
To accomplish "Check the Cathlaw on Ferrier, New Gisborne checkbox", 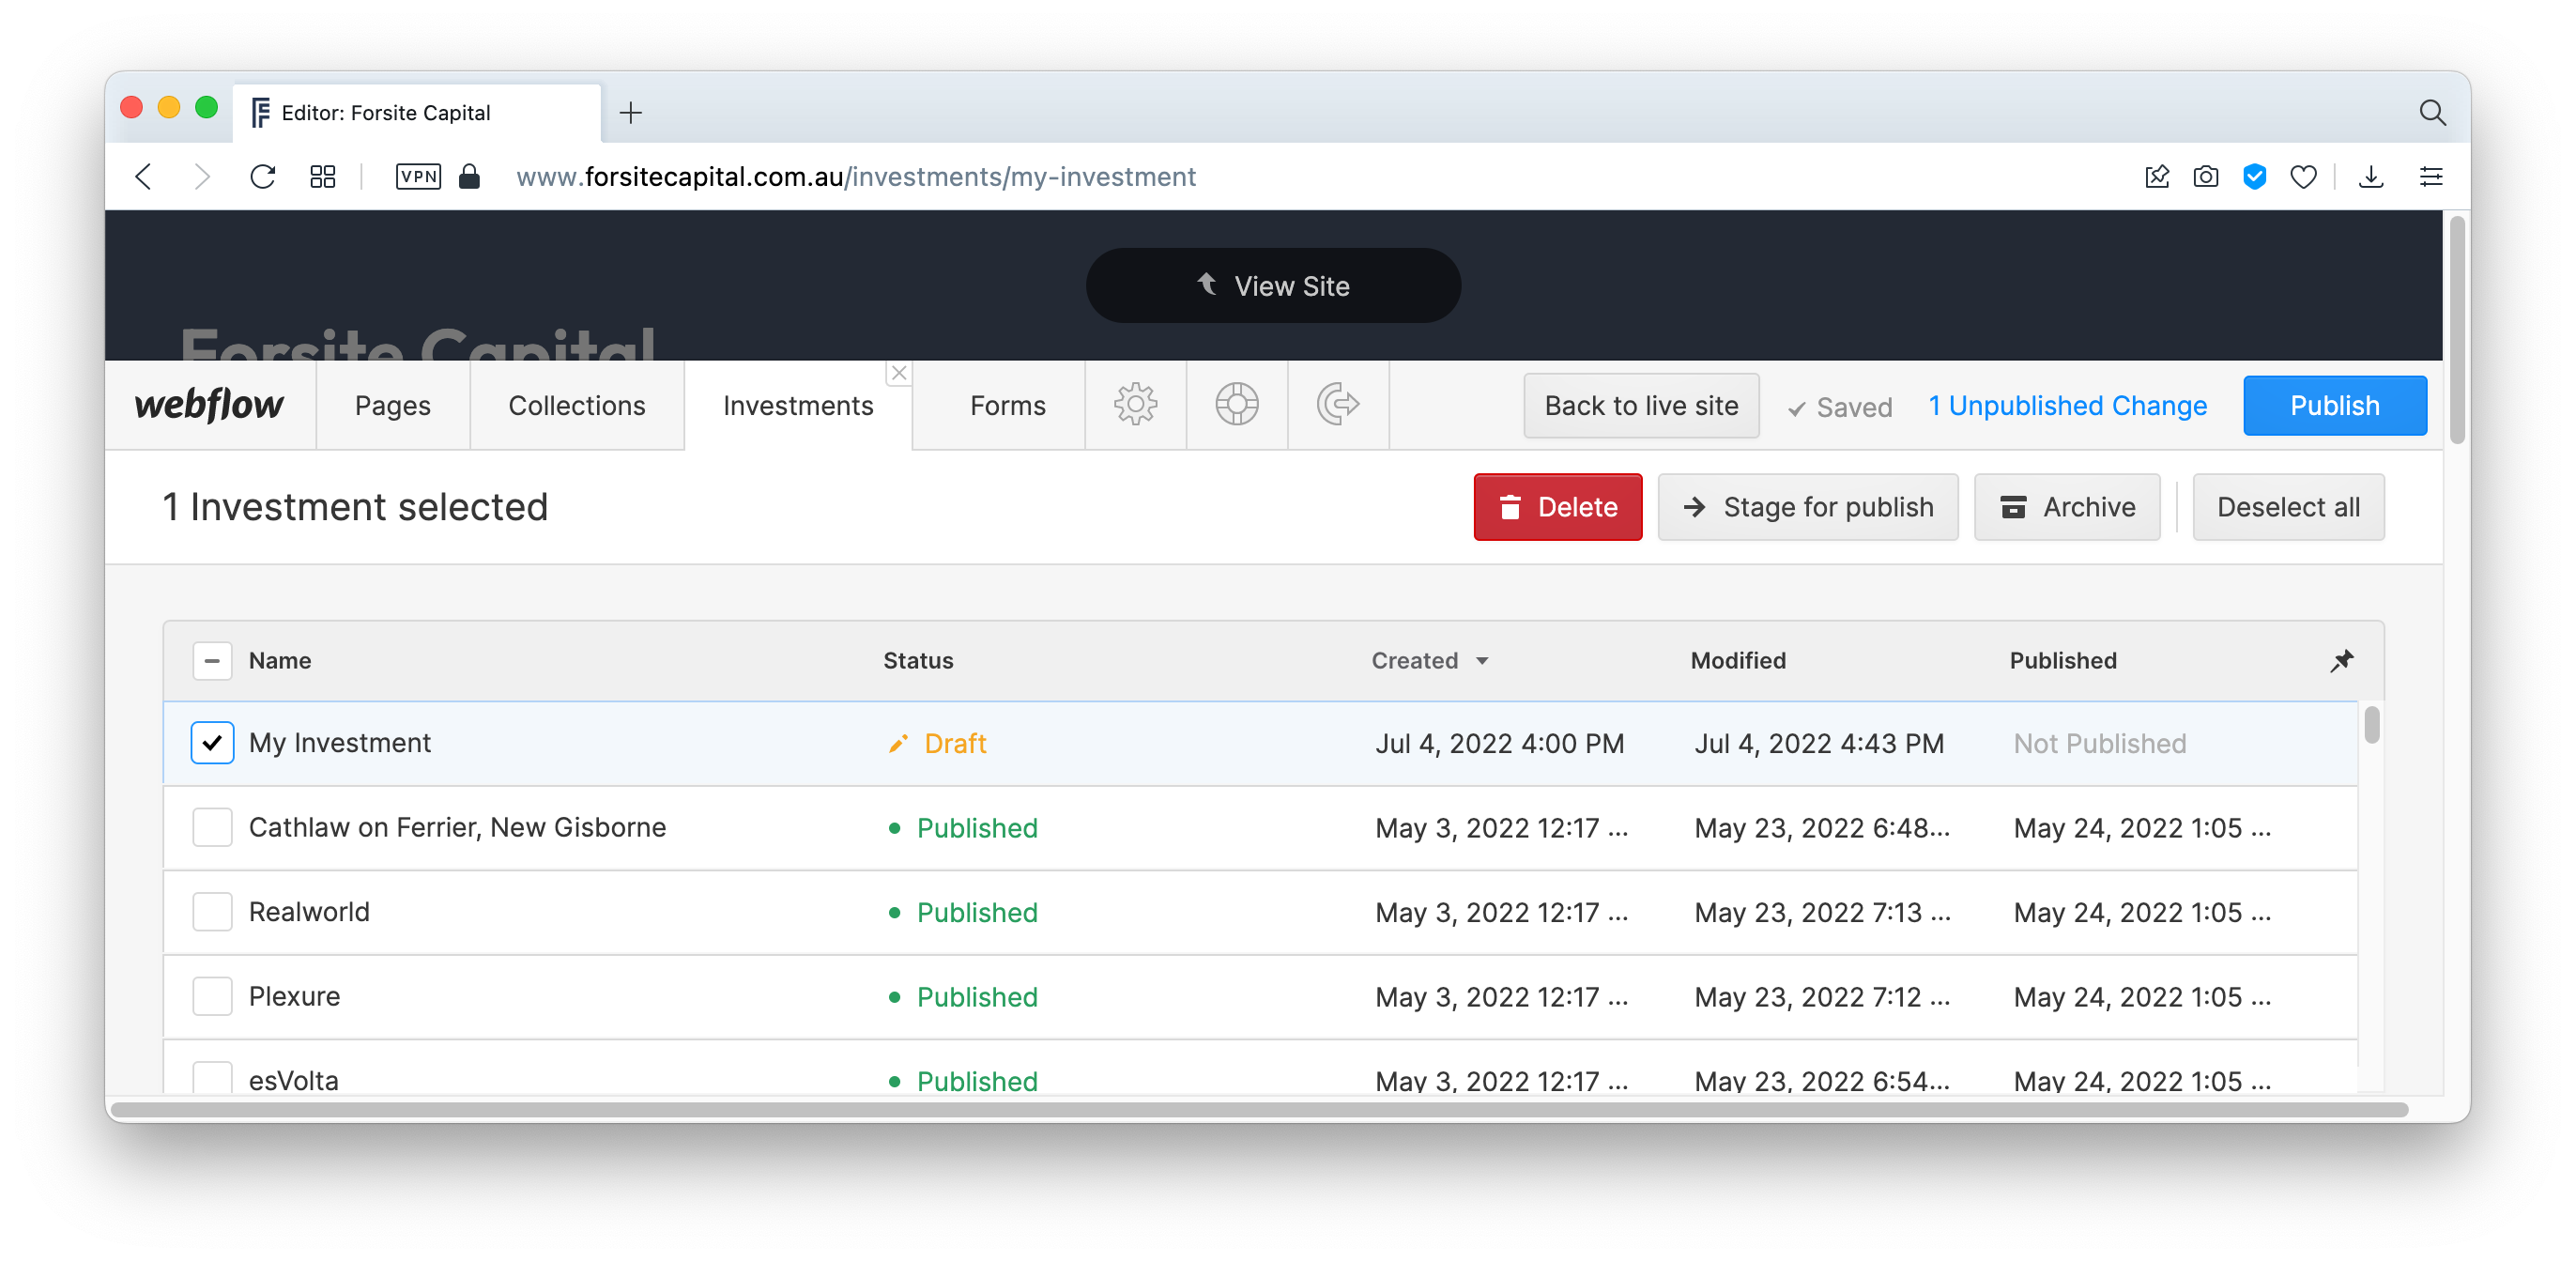I will 212,828.
